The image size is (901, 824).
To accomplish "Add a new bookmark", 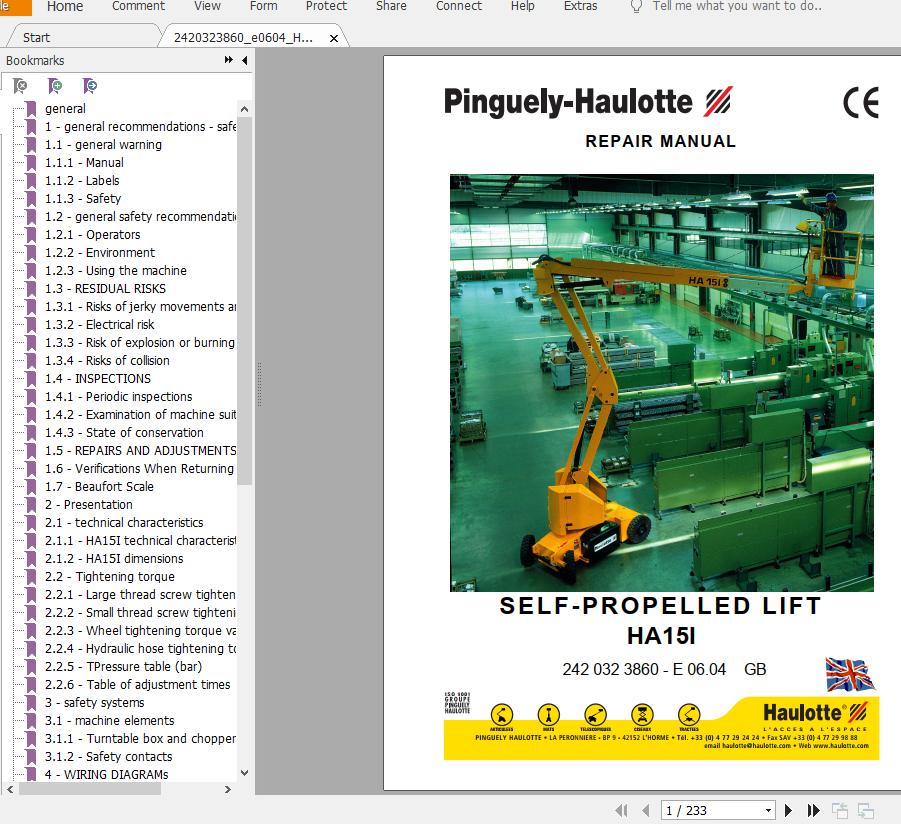I will point(55,86).
